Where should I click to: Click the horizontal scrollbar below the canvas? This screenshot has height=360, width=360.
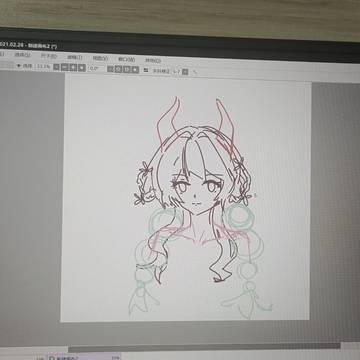(x=204, y=348)
